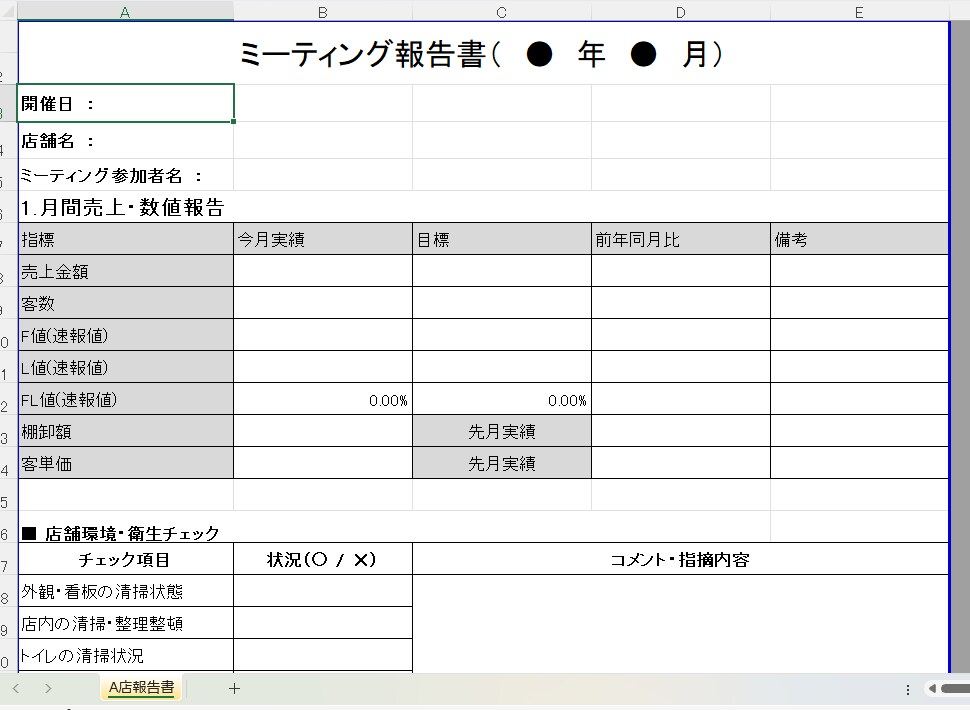
Task: Click the 客数 目標 input cell
Action: [x=502, y=303]
